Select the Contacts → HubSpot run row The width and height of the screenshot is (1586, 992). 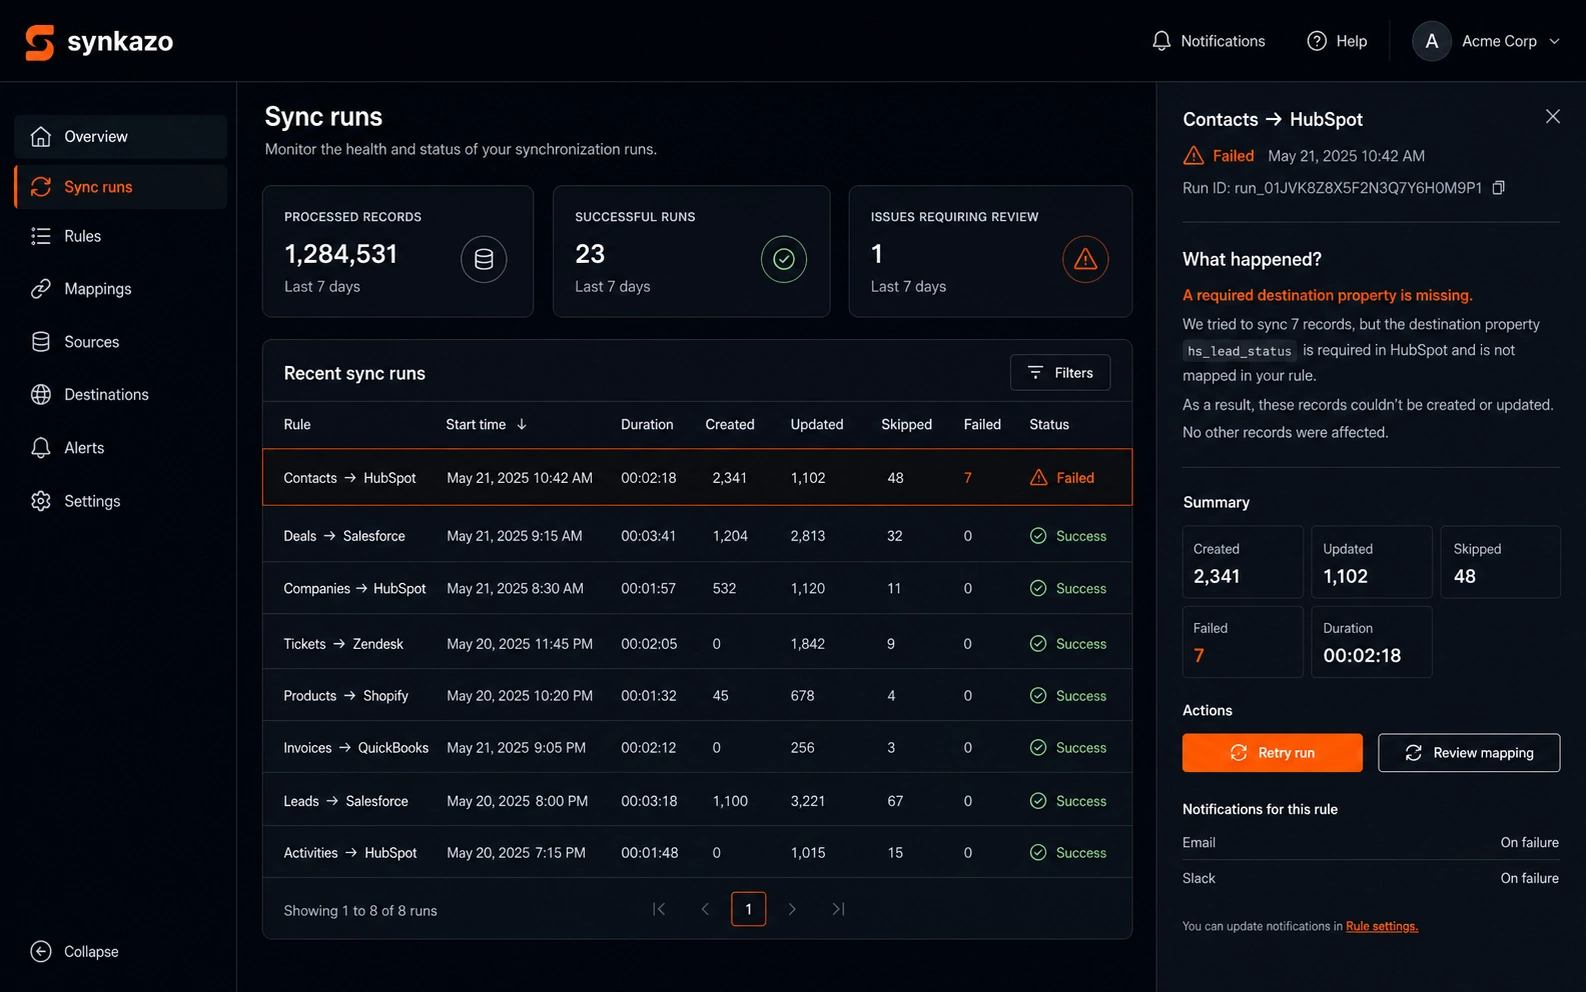pyautogui.click(x=697, y=478)
